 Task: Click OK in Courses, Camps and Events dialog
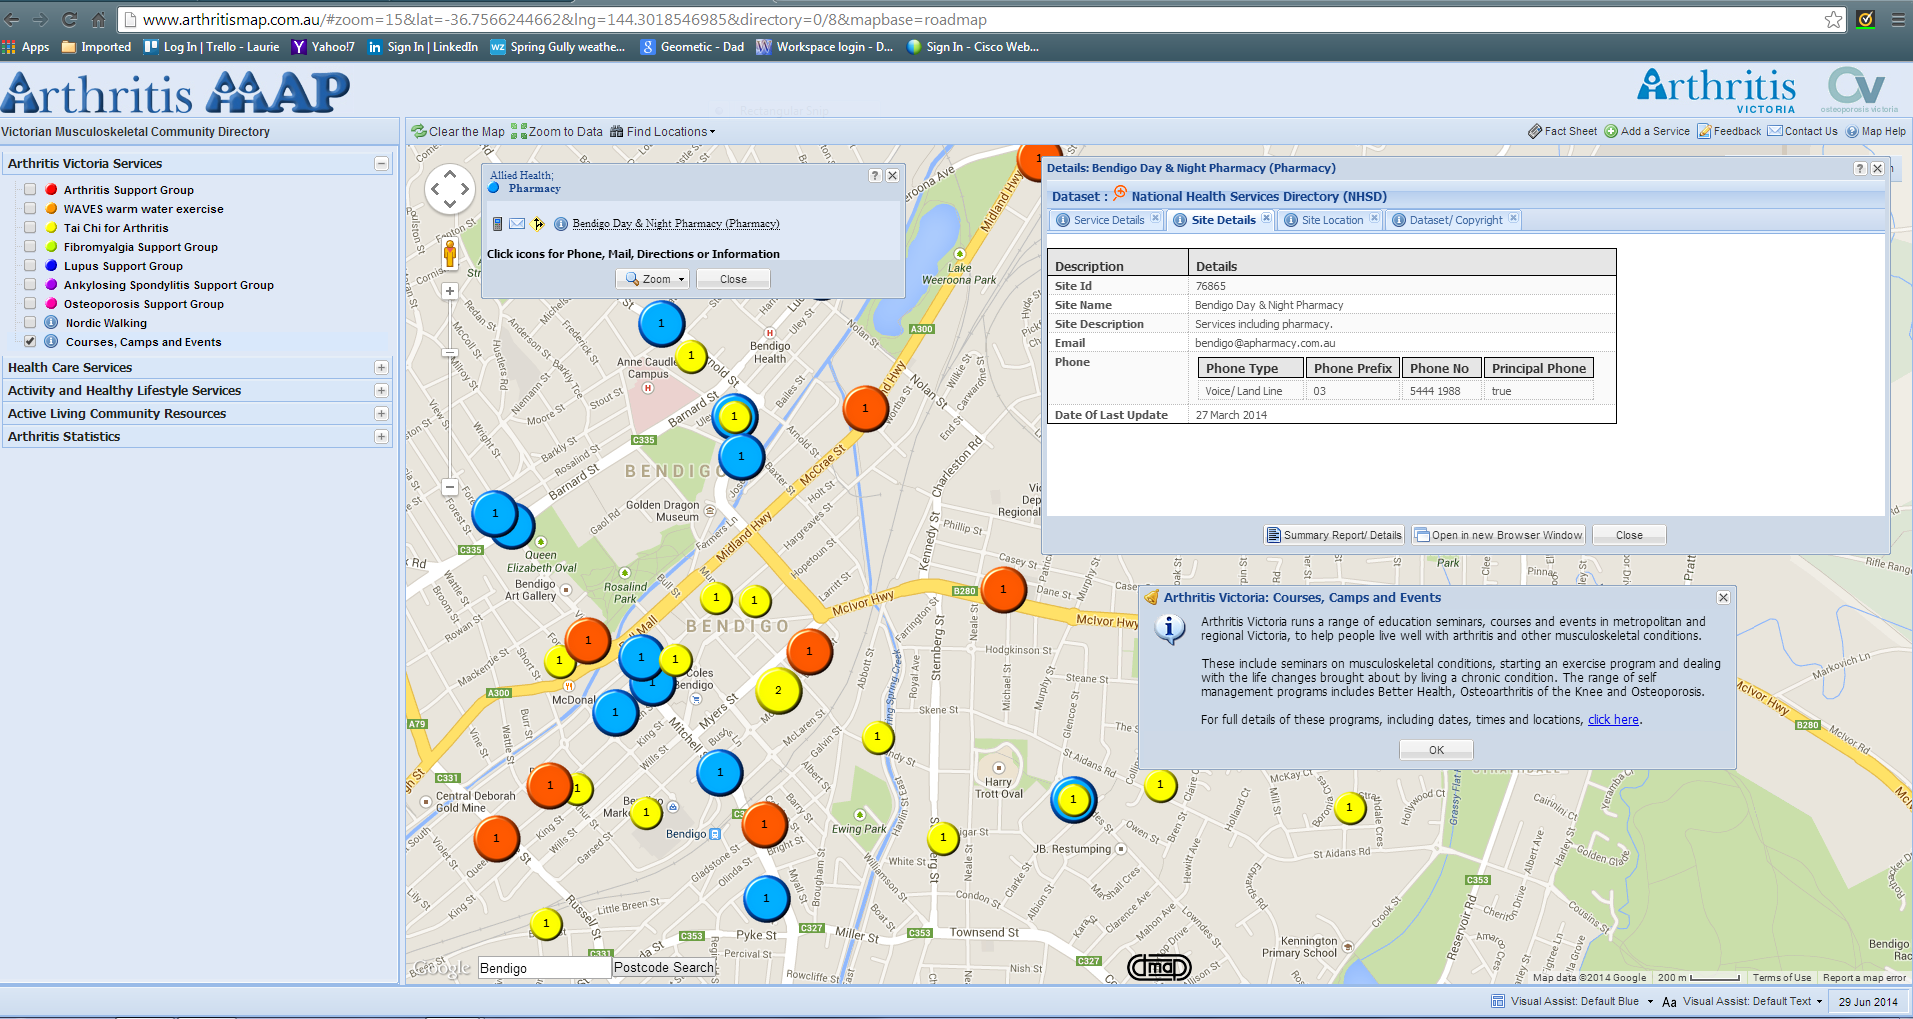(x=1436, y=750)
